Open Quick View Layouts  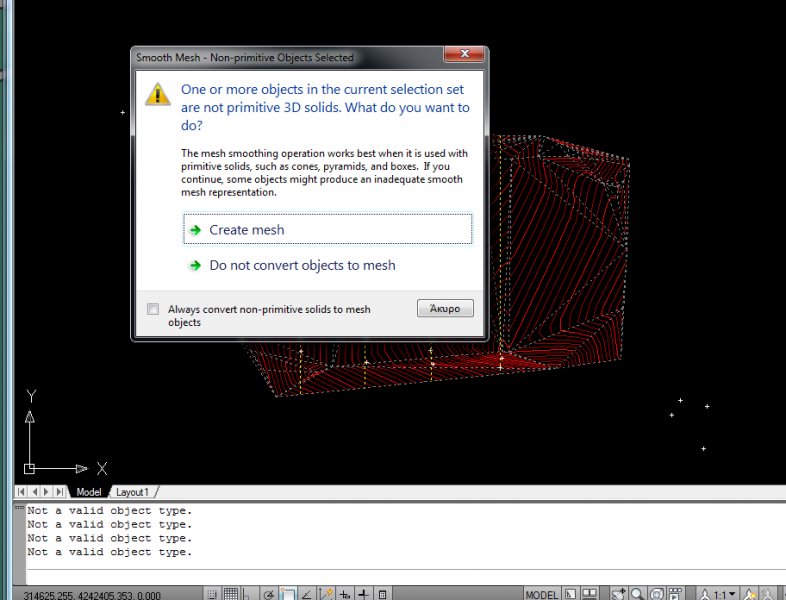click(570, 594)
